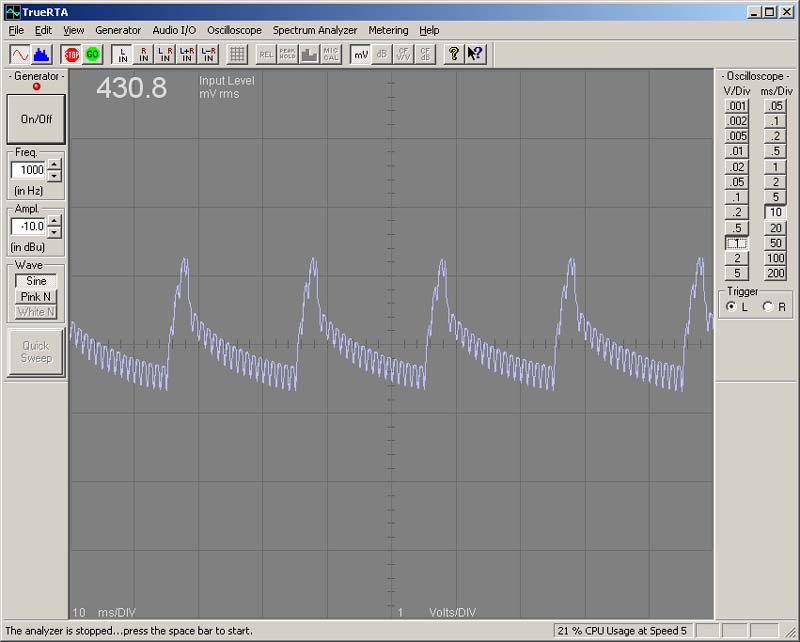This screenshot has height=642, width=800.
Task: Click the Quick Sweep button
Action: [x=36, y=352]
